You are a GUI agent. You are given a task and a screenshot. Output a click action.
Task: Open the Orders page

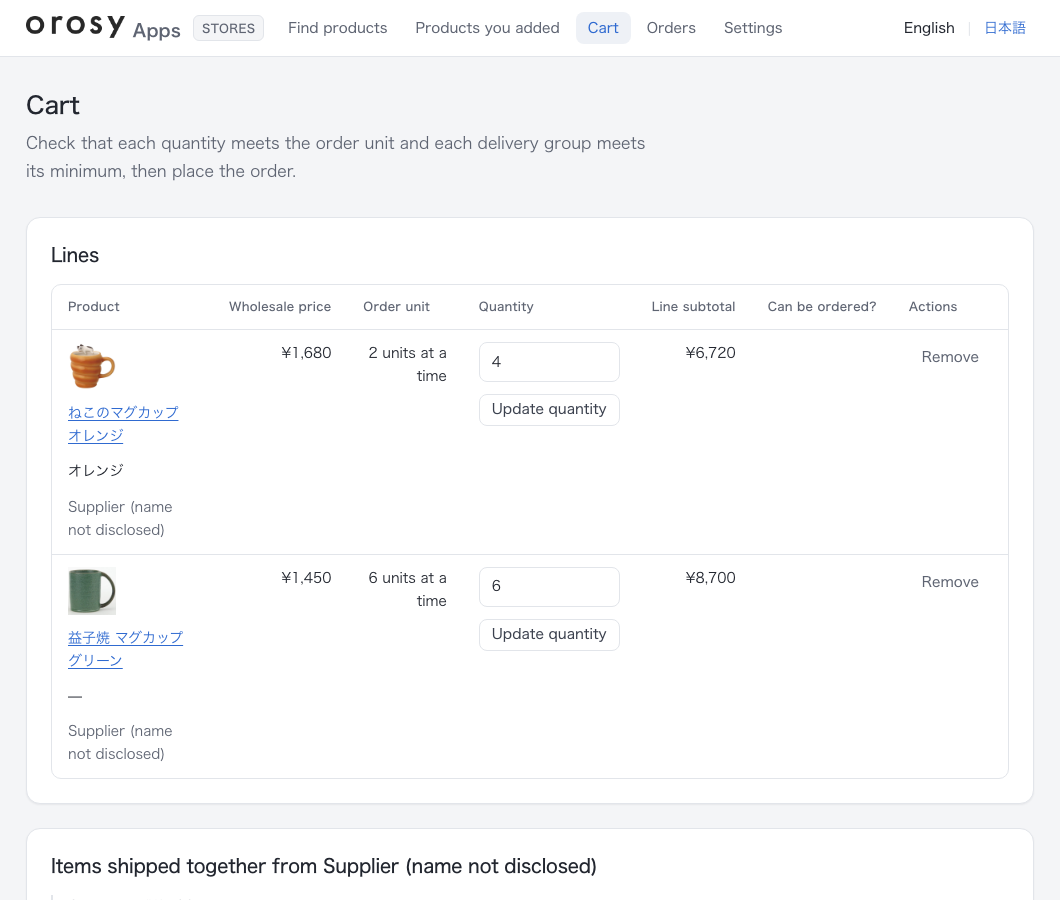(x=671, y=28)
